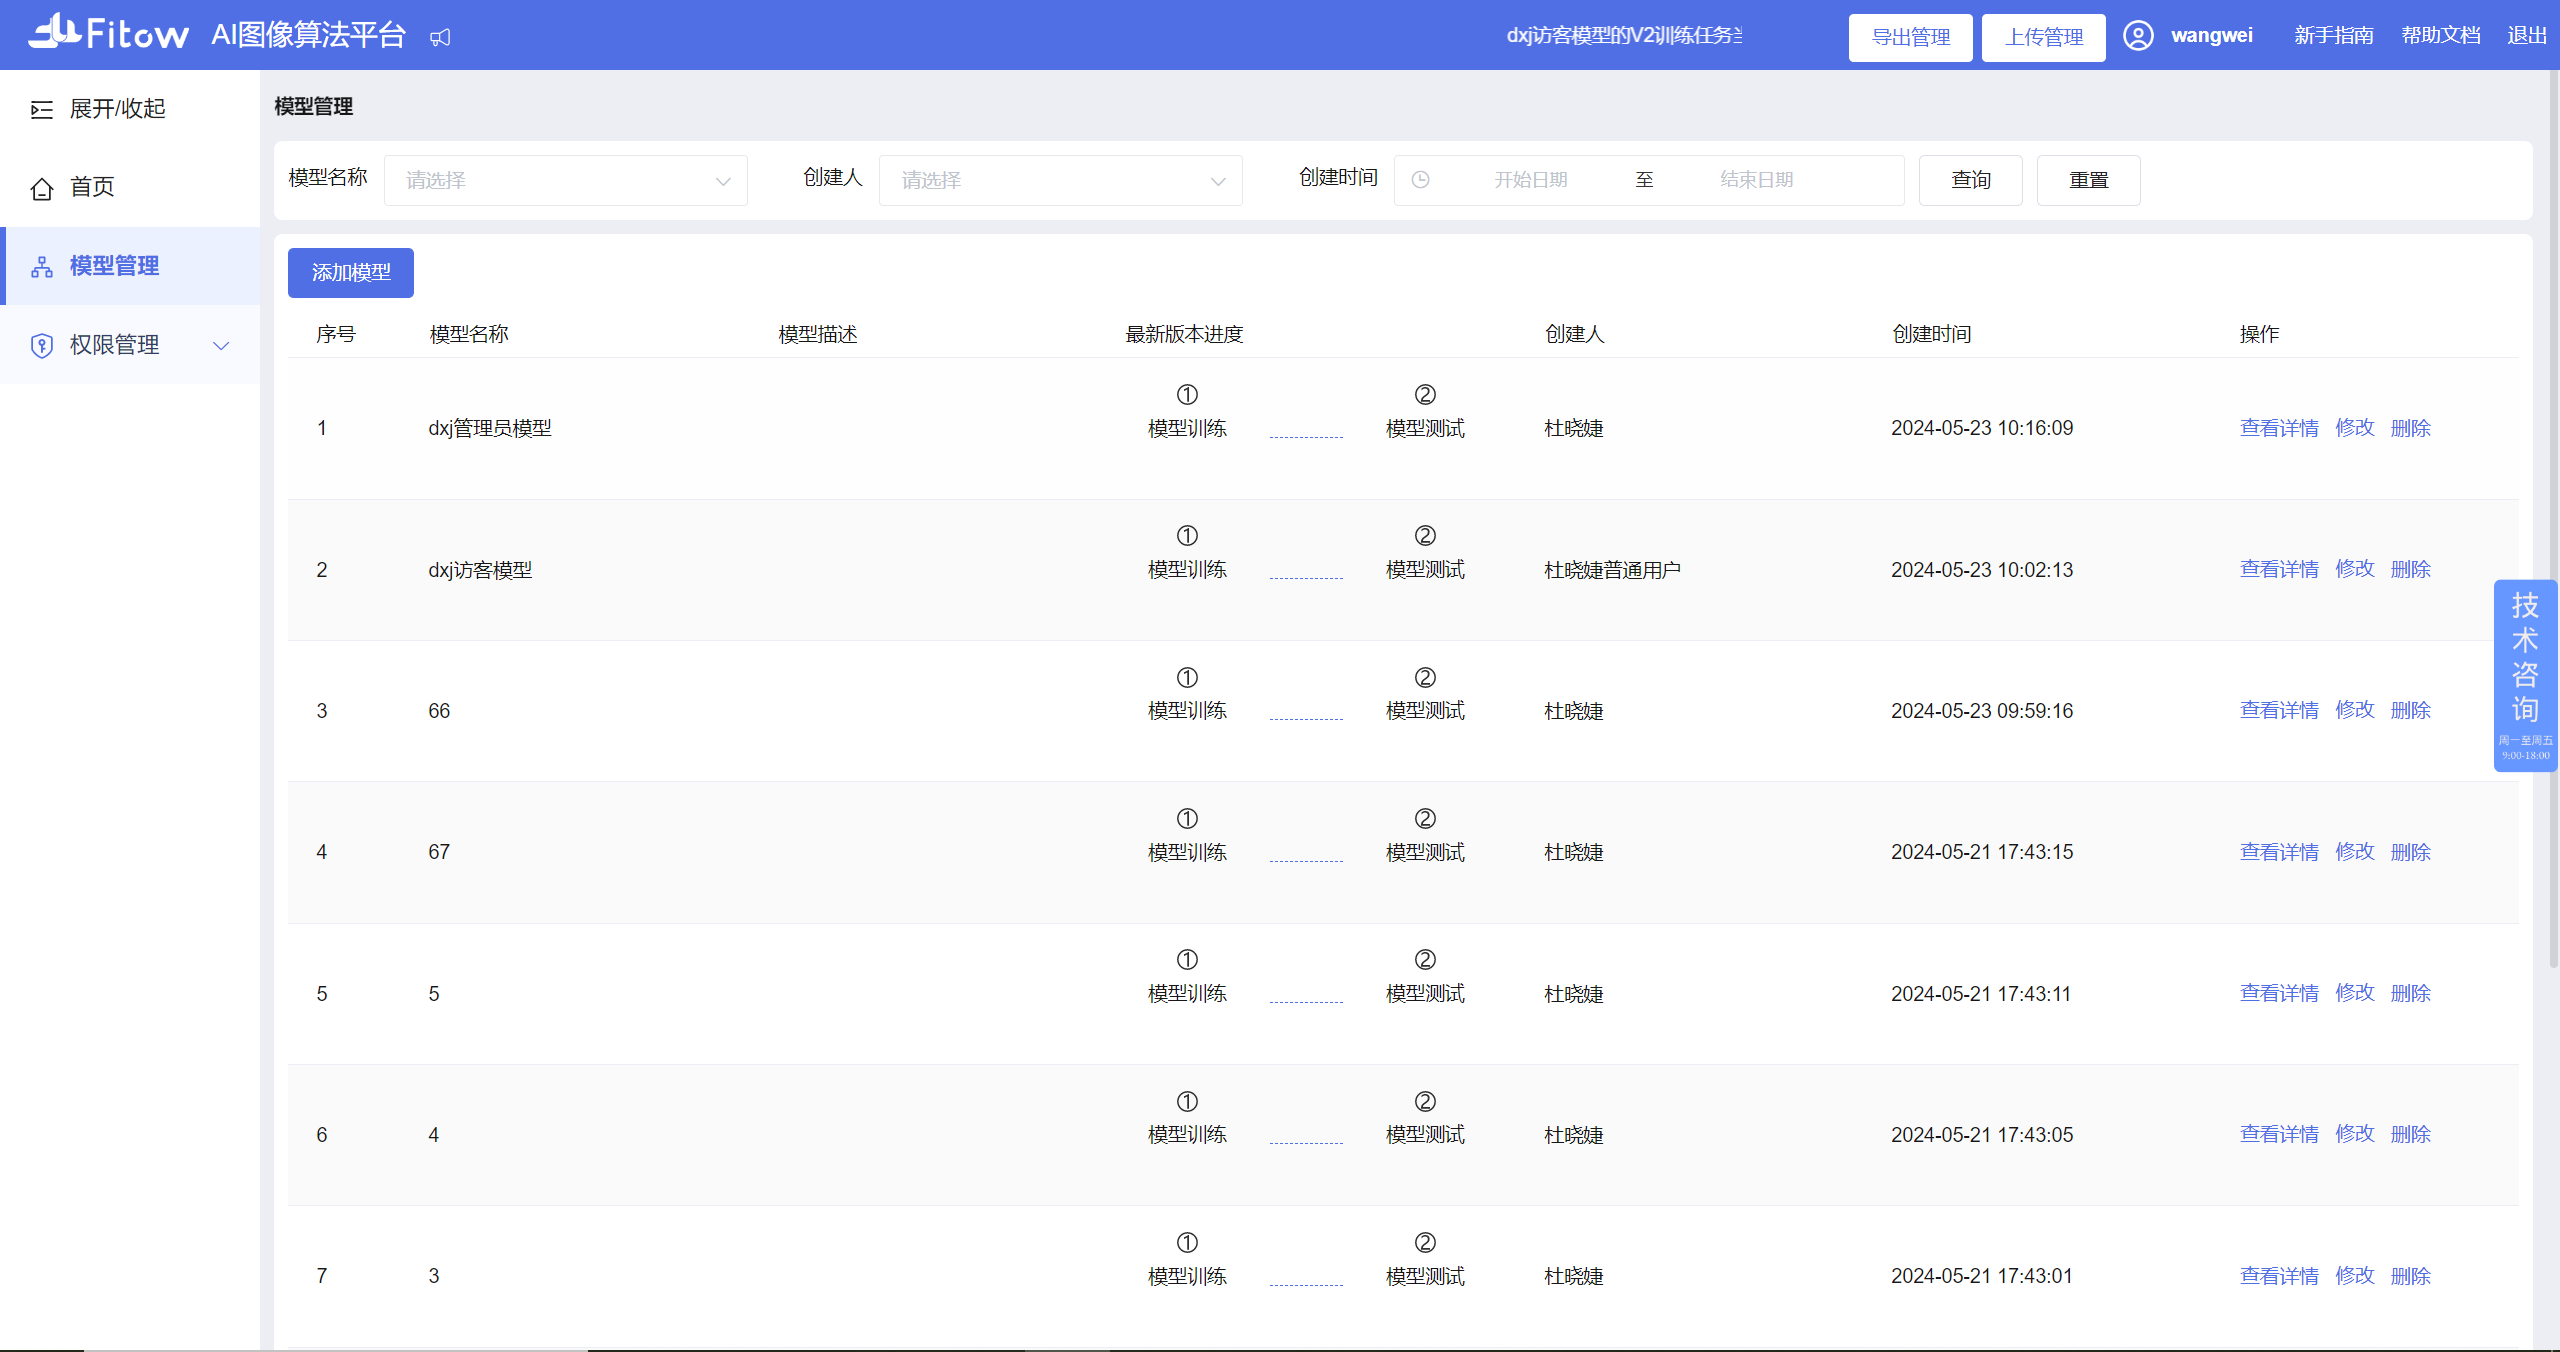
Task: Click creator 杜晓婕普通用户 cell
Action: pyautogui.click(x=1612, y=570)
